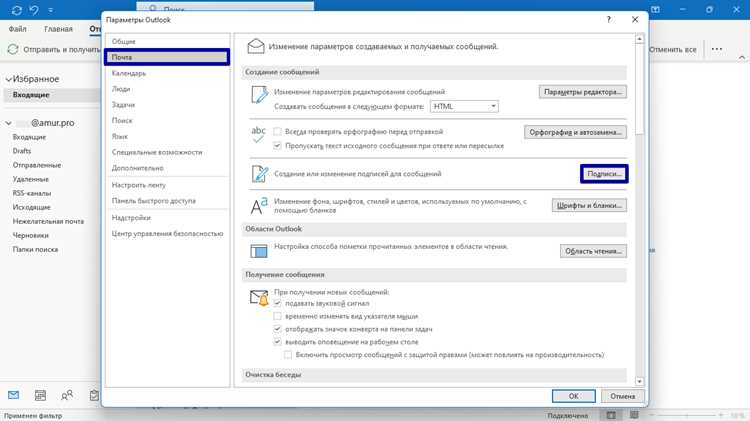Enable always check spelling before sending

277,131
